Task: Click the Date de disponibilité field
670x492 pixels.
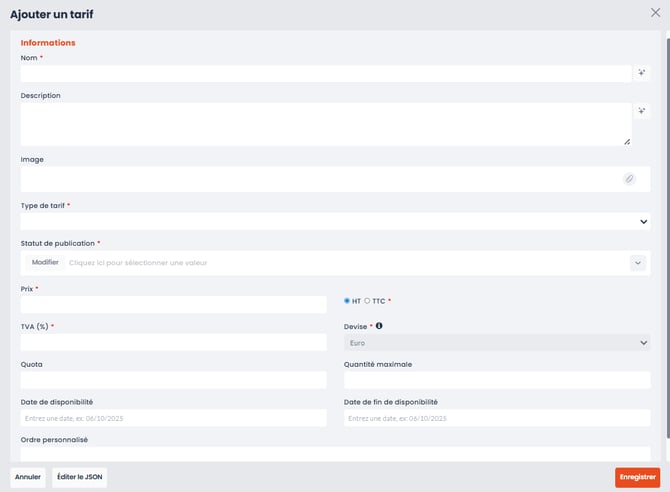Action: [x=173, y=418]
